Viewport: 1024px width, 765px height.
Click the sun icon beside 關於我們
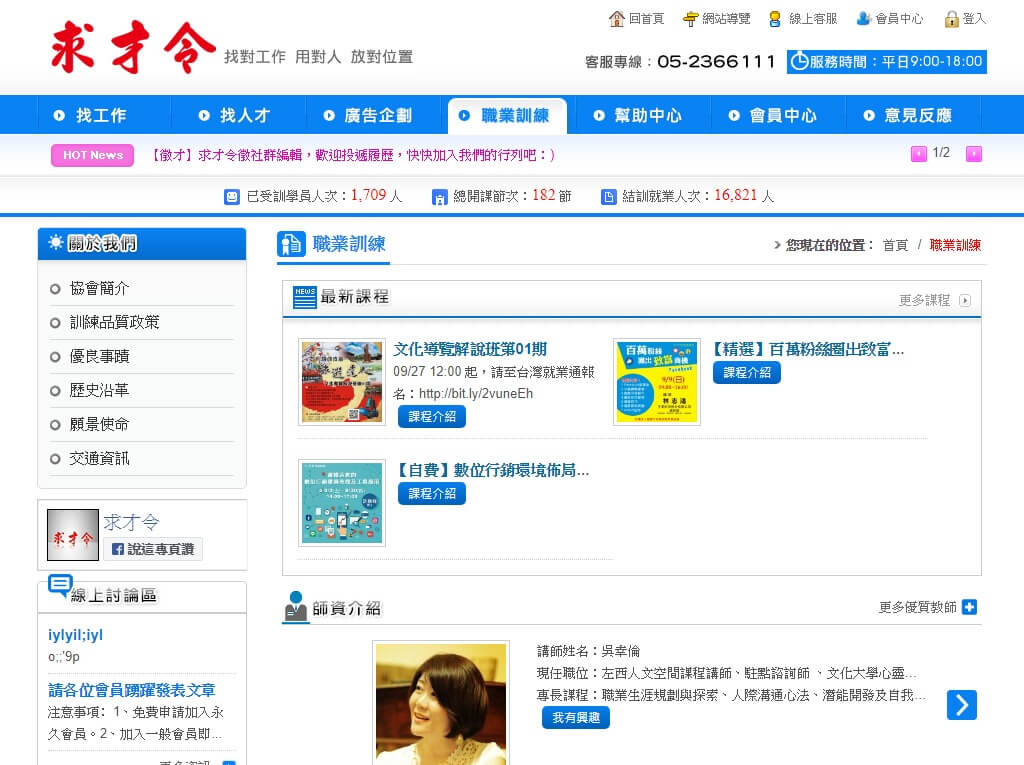click(x=56, y=242)
